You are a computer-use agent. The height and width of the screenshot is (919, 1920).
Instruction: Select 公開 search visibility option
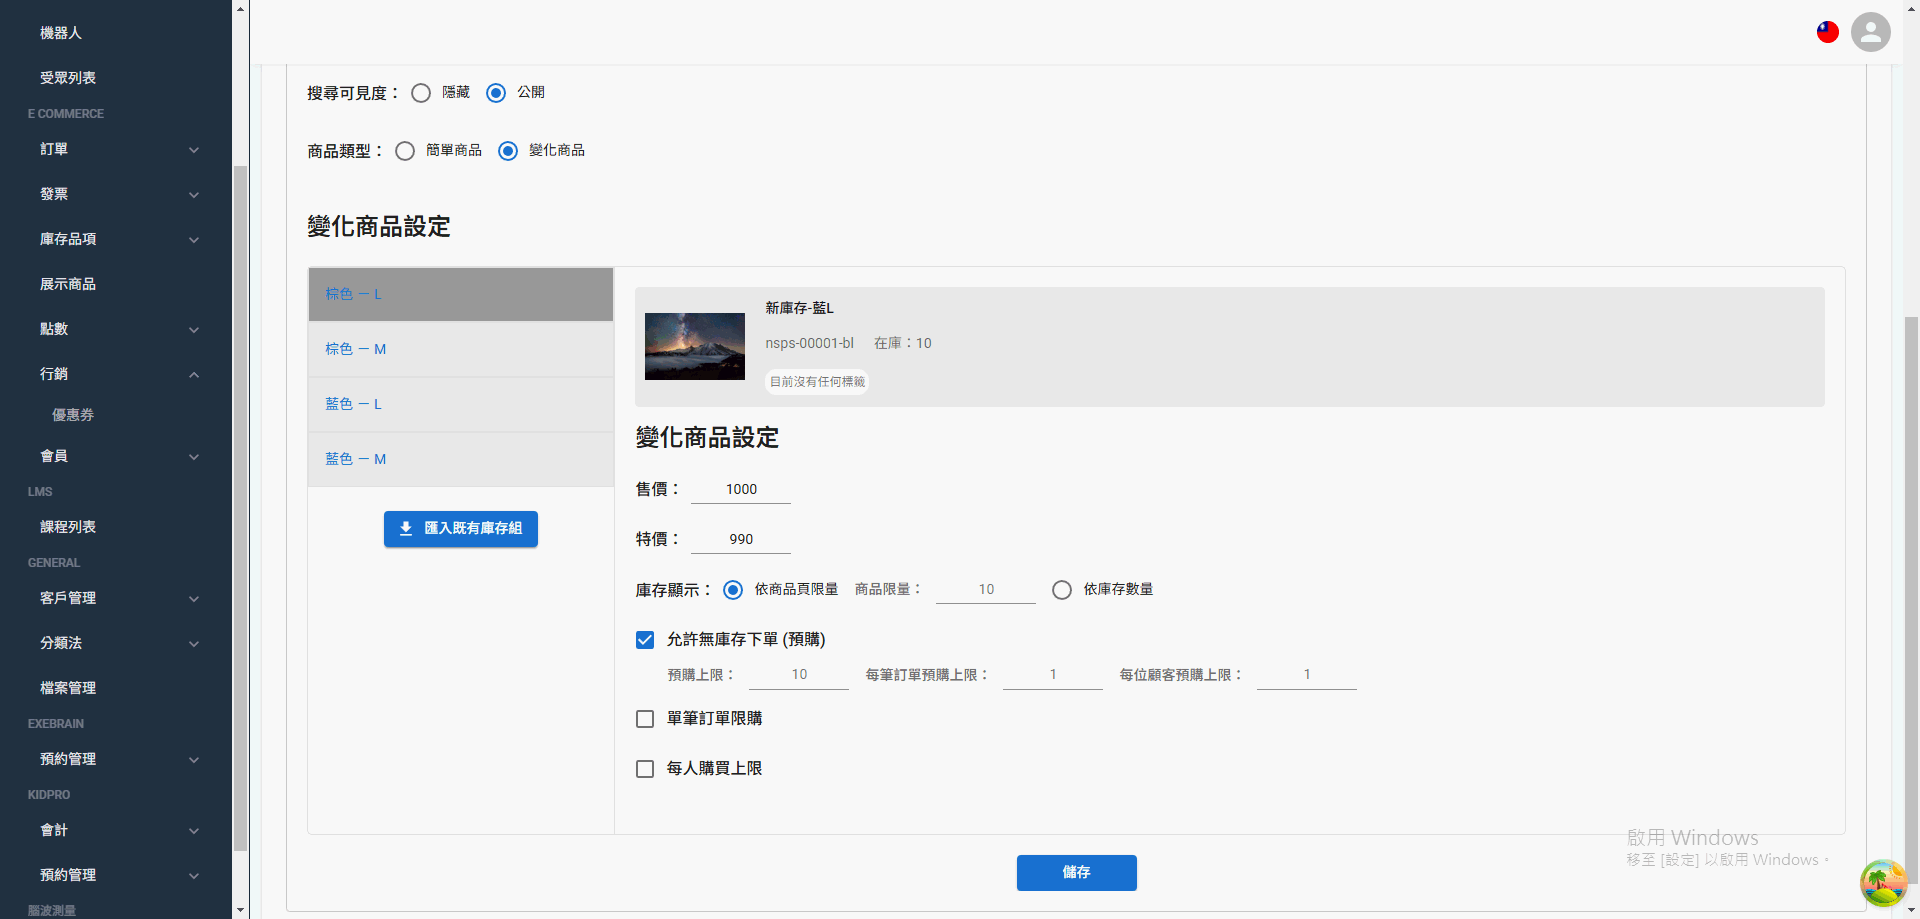click(496, 93)
